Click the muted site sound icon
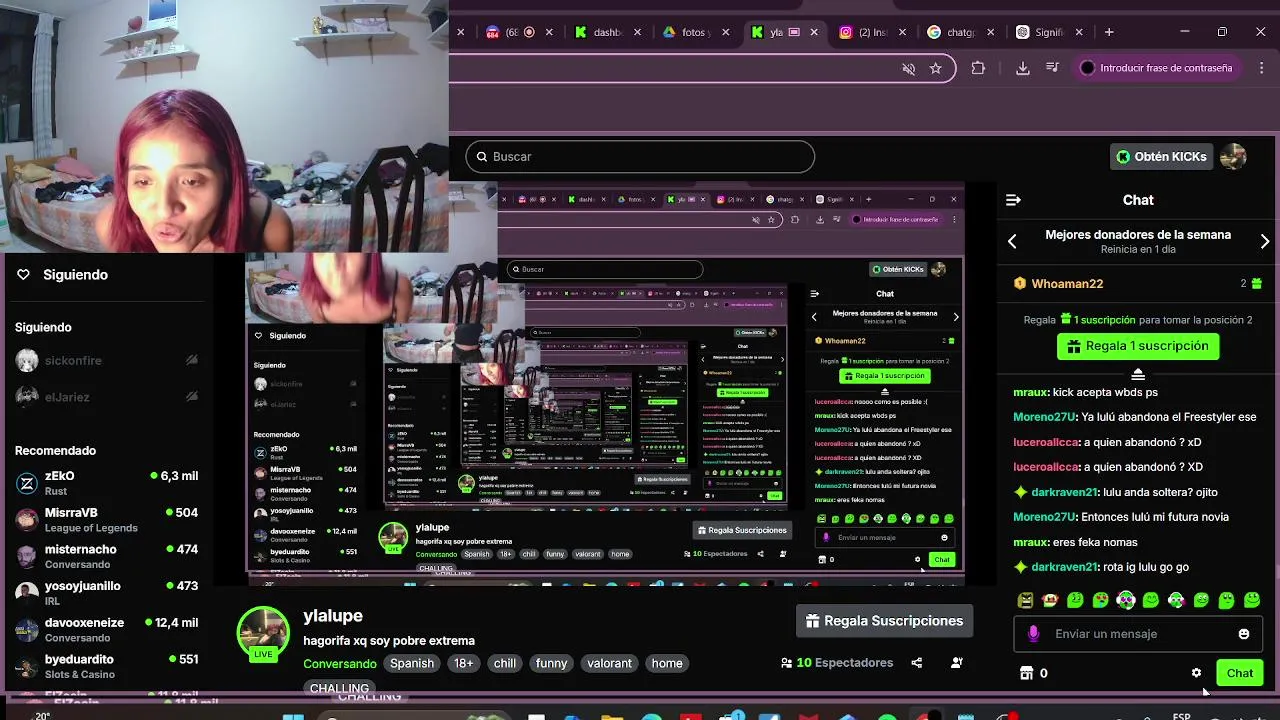This screenshot has width=1280, height=720. tap(909, 68)
